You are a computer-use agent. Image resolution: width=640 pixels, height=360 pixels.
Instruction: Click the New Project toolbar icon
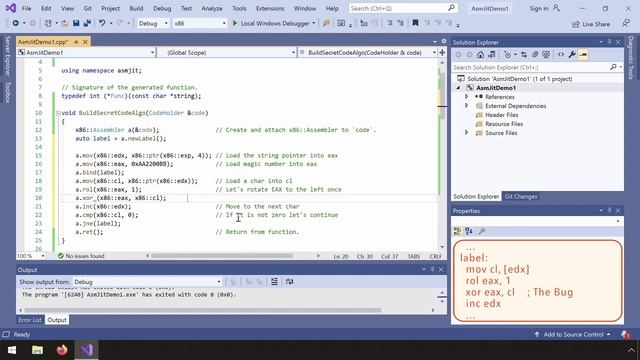(48, 23)
